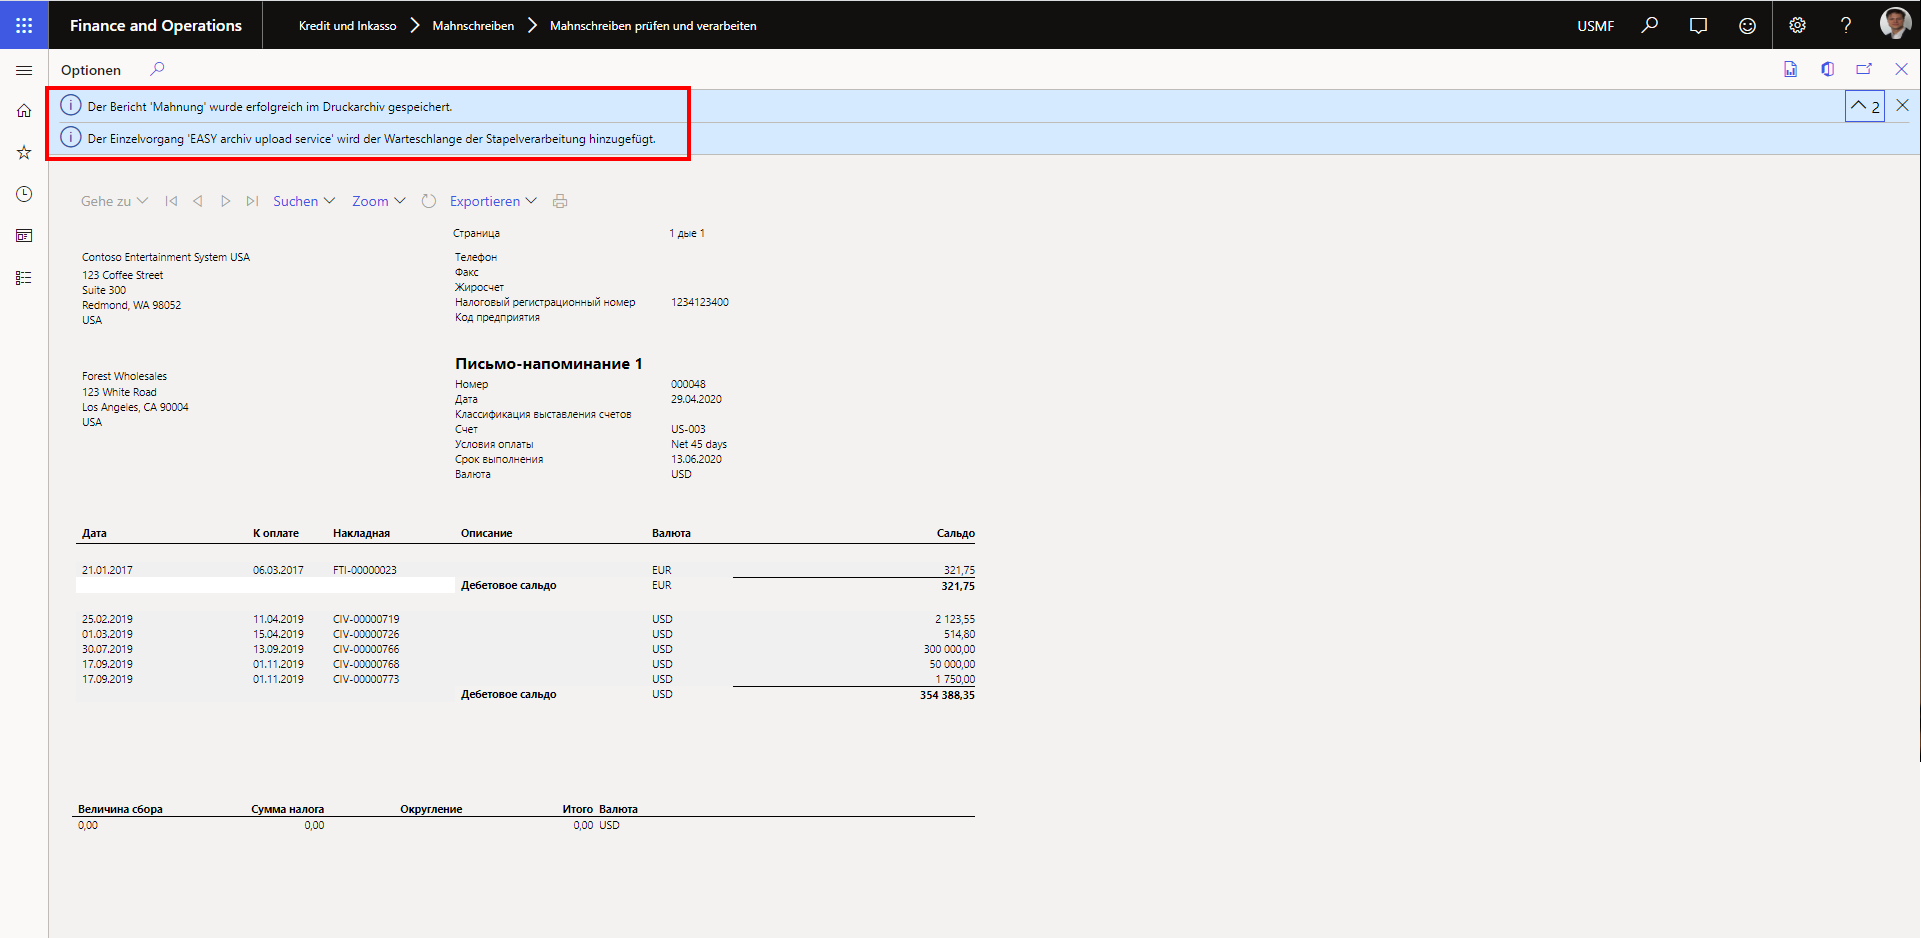1921x938 pixels.
Task: Open Modules list icon in sidebar
Action: [x=24, y=278]
